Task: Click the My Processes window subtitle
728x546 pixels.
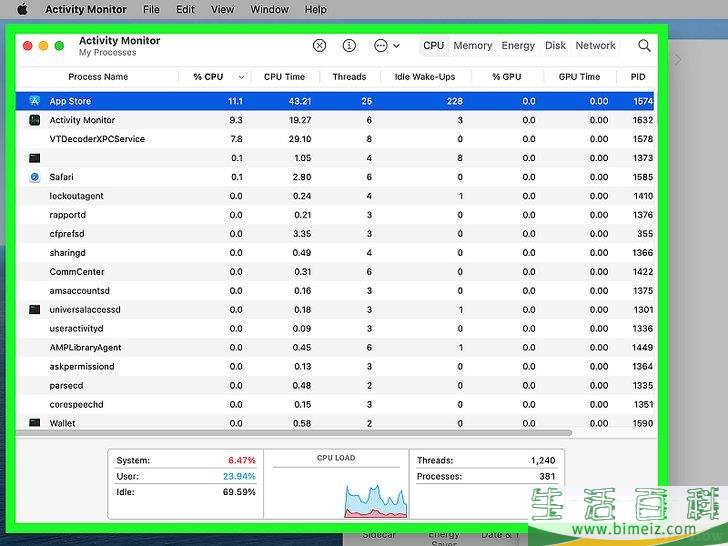Action: pyautogui.click(x=107, y=52)
